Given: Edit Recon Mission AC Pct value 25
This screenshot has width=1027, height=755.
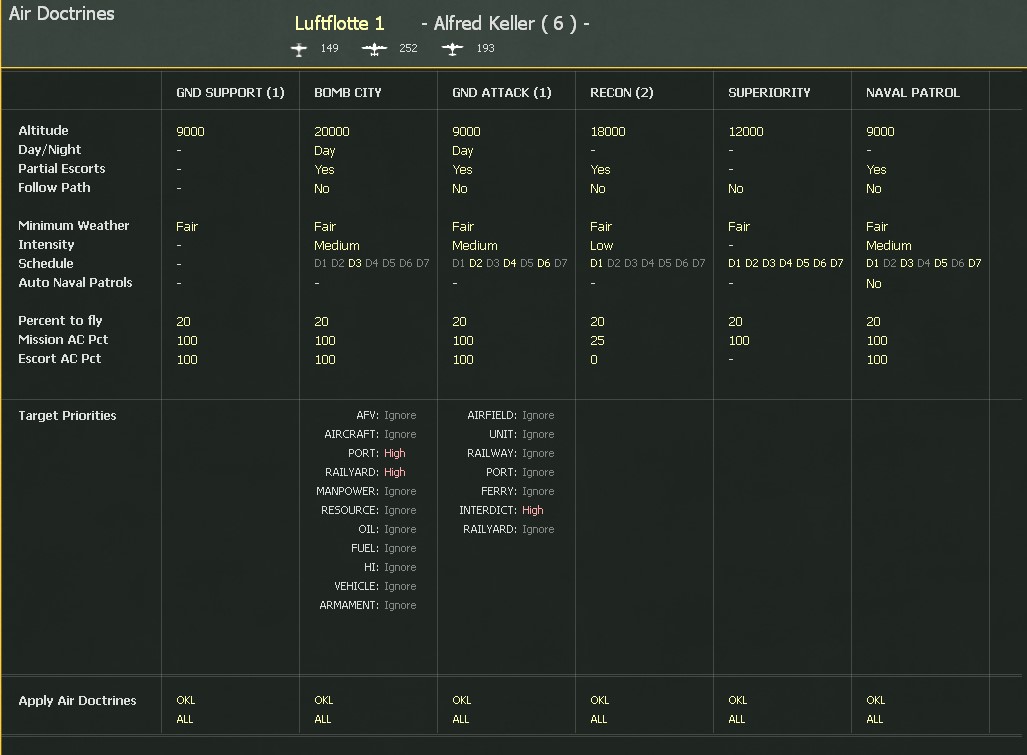Looking at the screenshot, I should 597,341.
